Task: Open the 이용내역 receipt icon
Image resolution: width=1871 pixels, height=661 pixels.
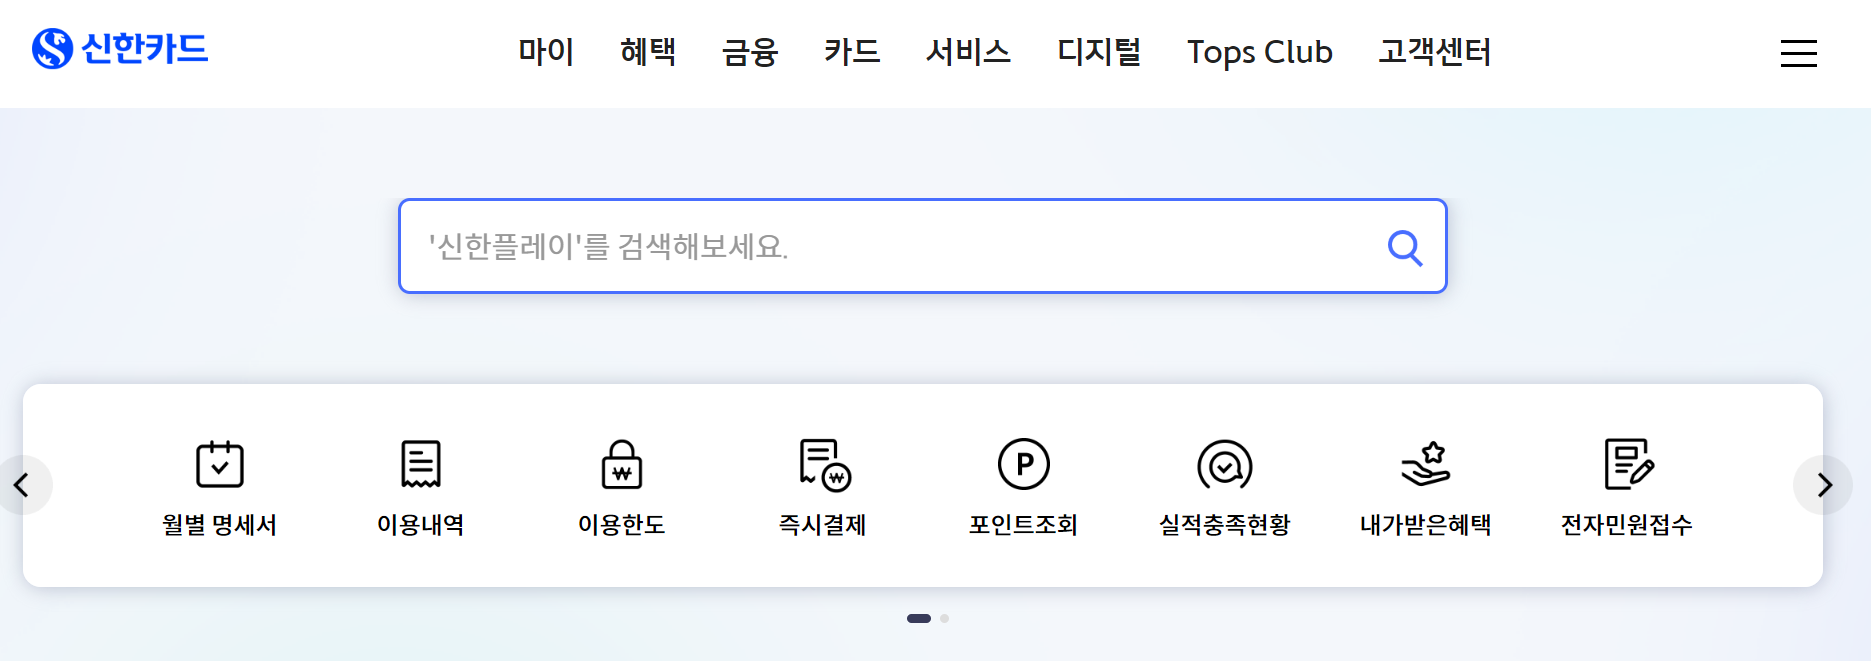Action: 421,464
